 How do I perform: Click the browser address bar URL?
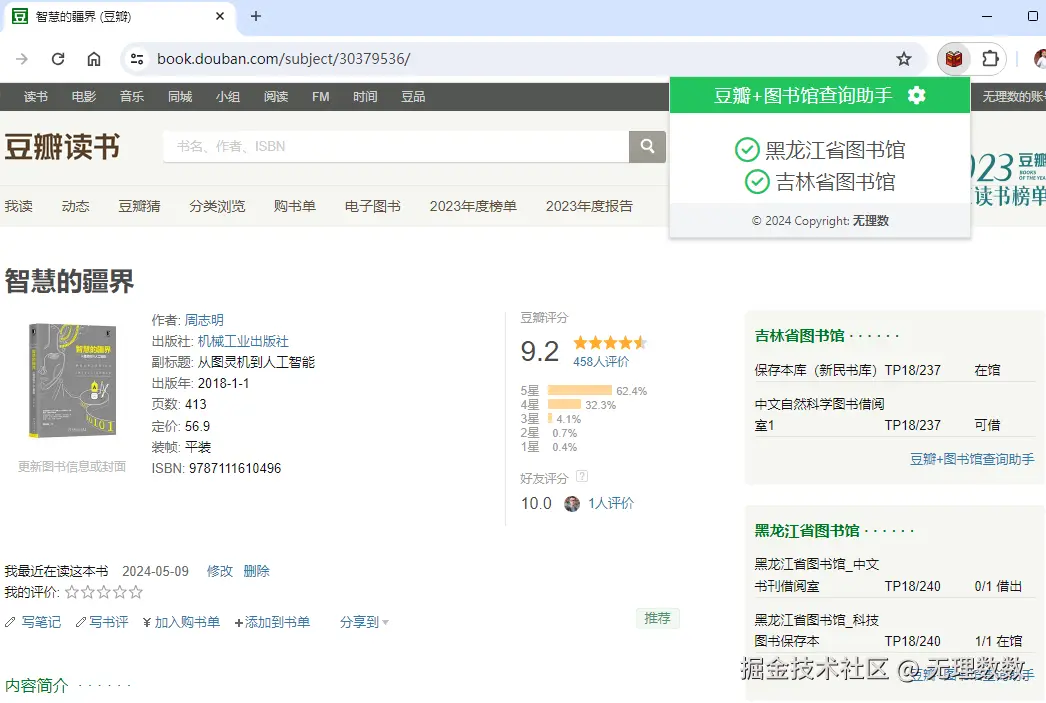[x=284, y=59]
